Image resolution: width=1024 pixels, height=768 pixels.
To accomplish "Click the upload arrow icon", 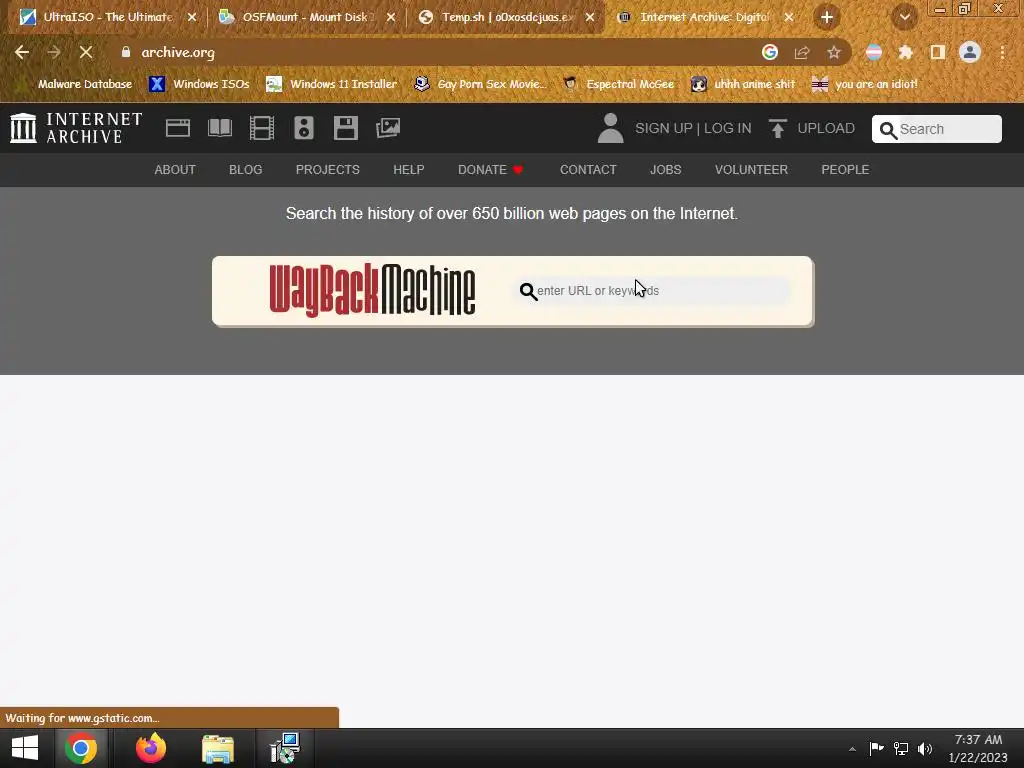I will (x=777, y=128).
